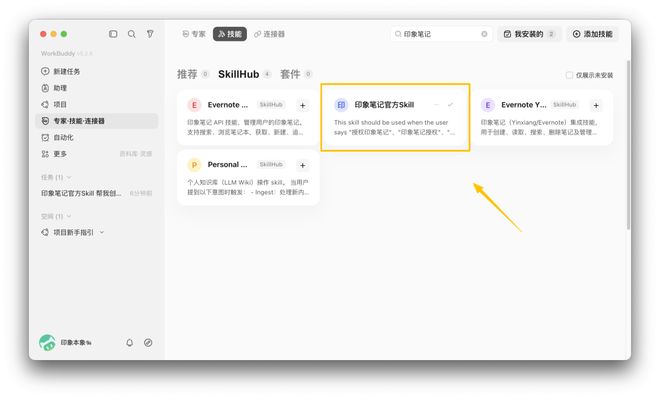Open the 助理 assistant section

coord(54,88)
